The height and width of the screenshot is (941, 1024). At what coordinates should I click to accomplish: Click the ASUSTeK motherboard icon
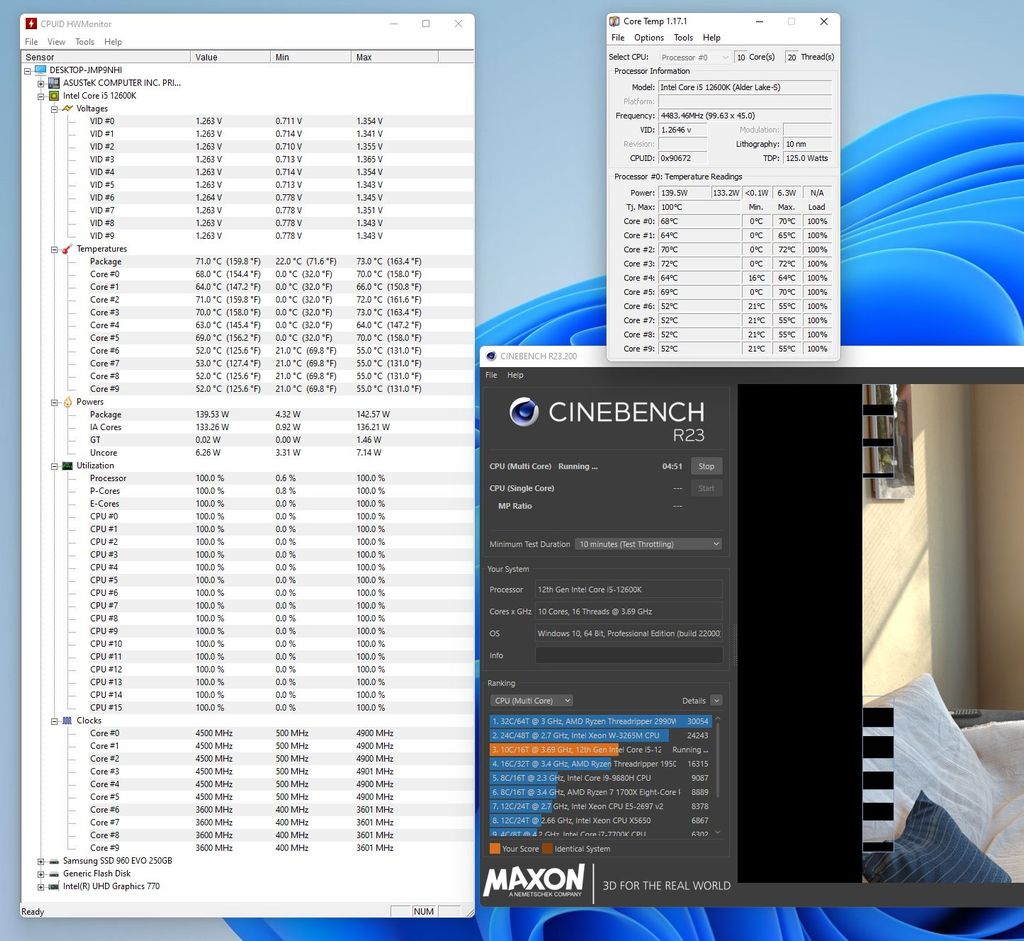pyautogui.click(x=54, y=83)
